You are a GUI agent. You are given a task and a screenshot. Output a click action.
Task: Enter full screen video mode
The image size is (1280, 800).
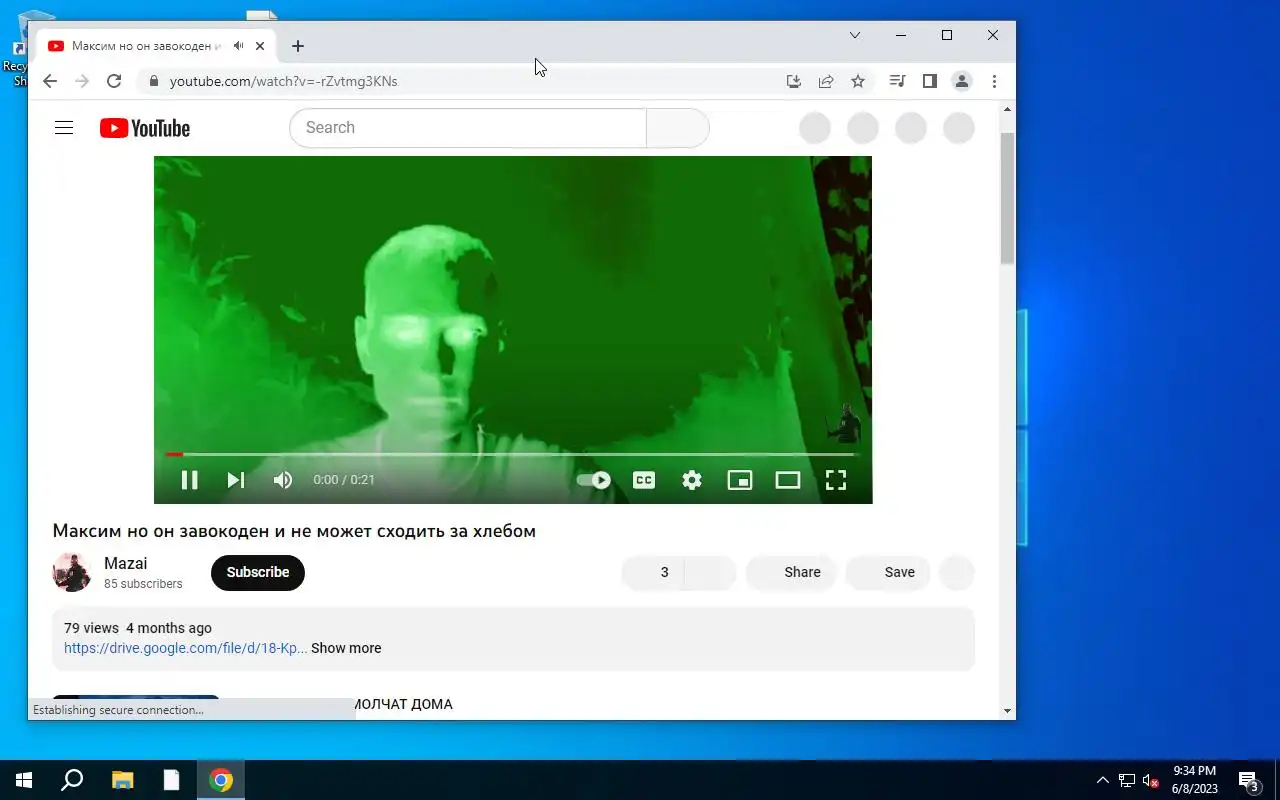[836, 480]
